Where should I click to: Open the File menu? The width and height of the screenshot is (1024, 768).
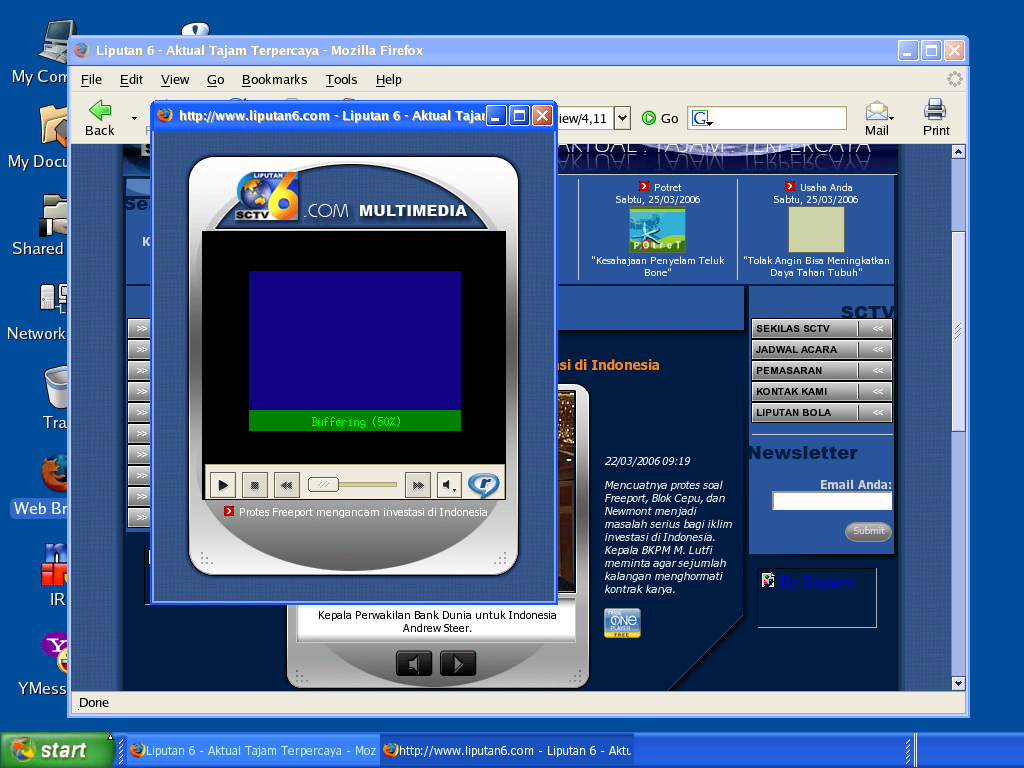point(91,80)
